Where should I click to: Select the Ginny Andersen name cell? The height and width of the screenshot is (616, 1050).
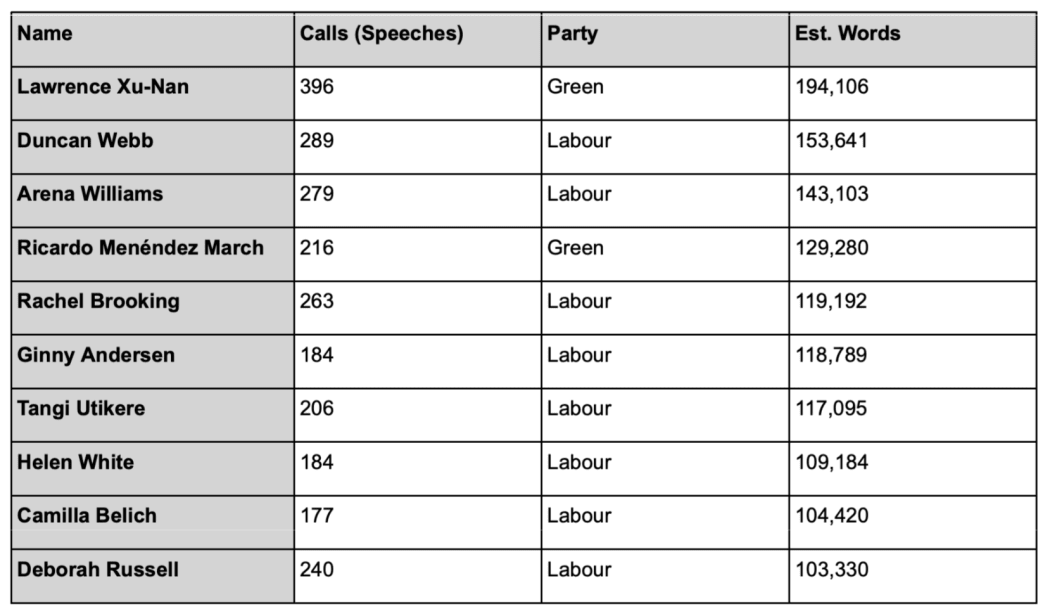(96, 355)
